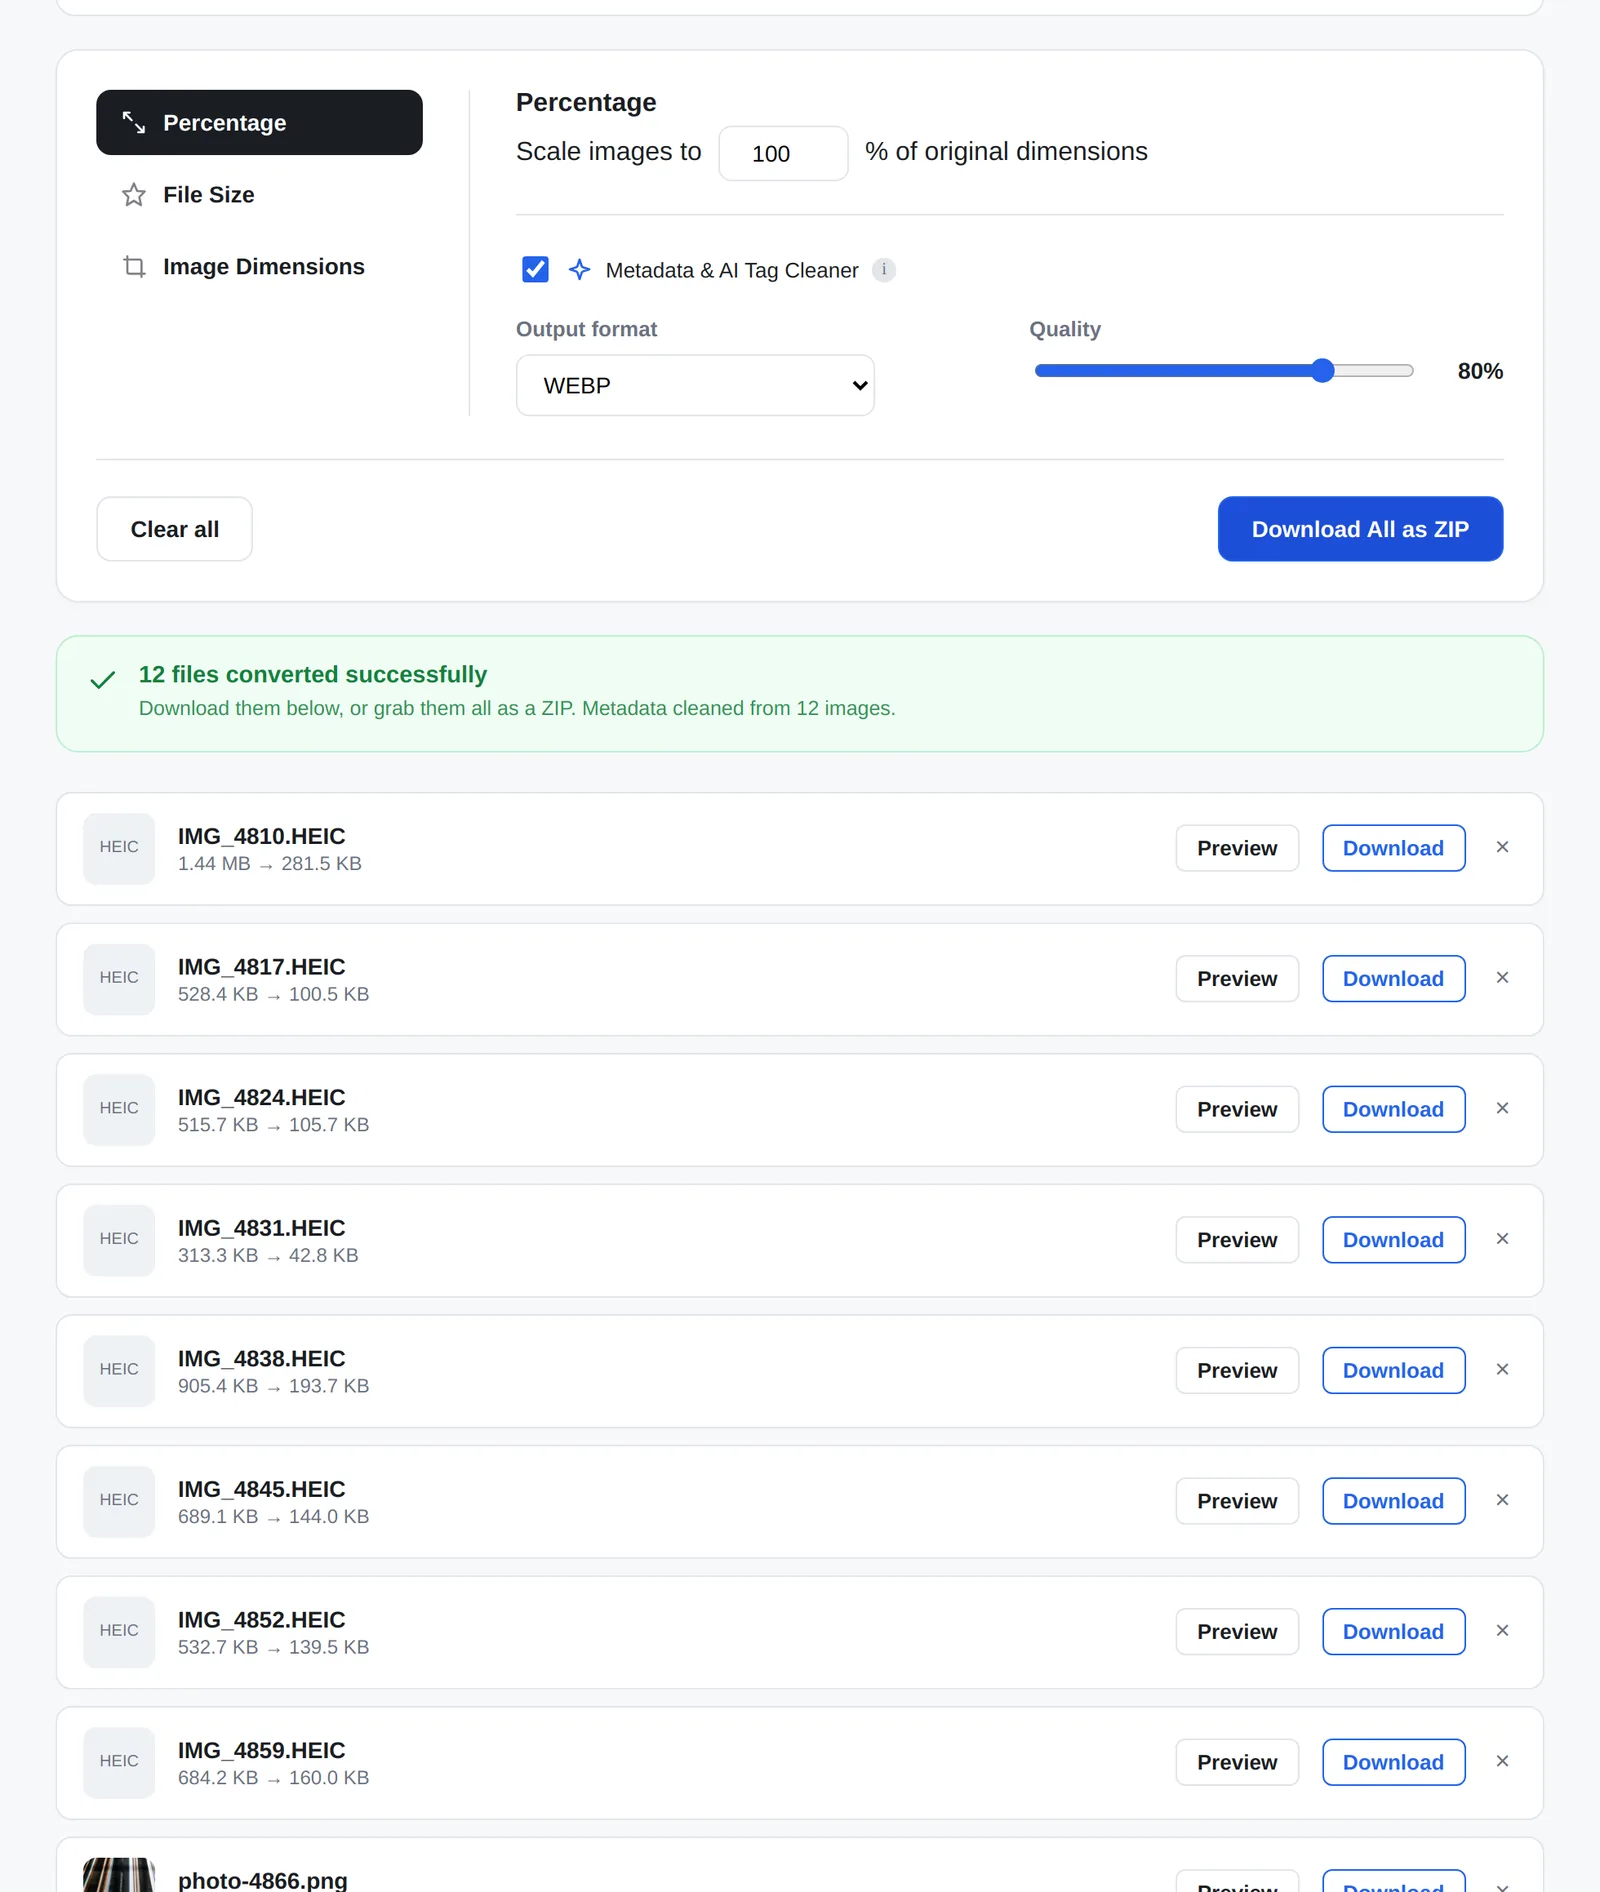Click the info icon next to Metadata Cleaner
Screen dimensions: 1600x1892
pos(884,269)
